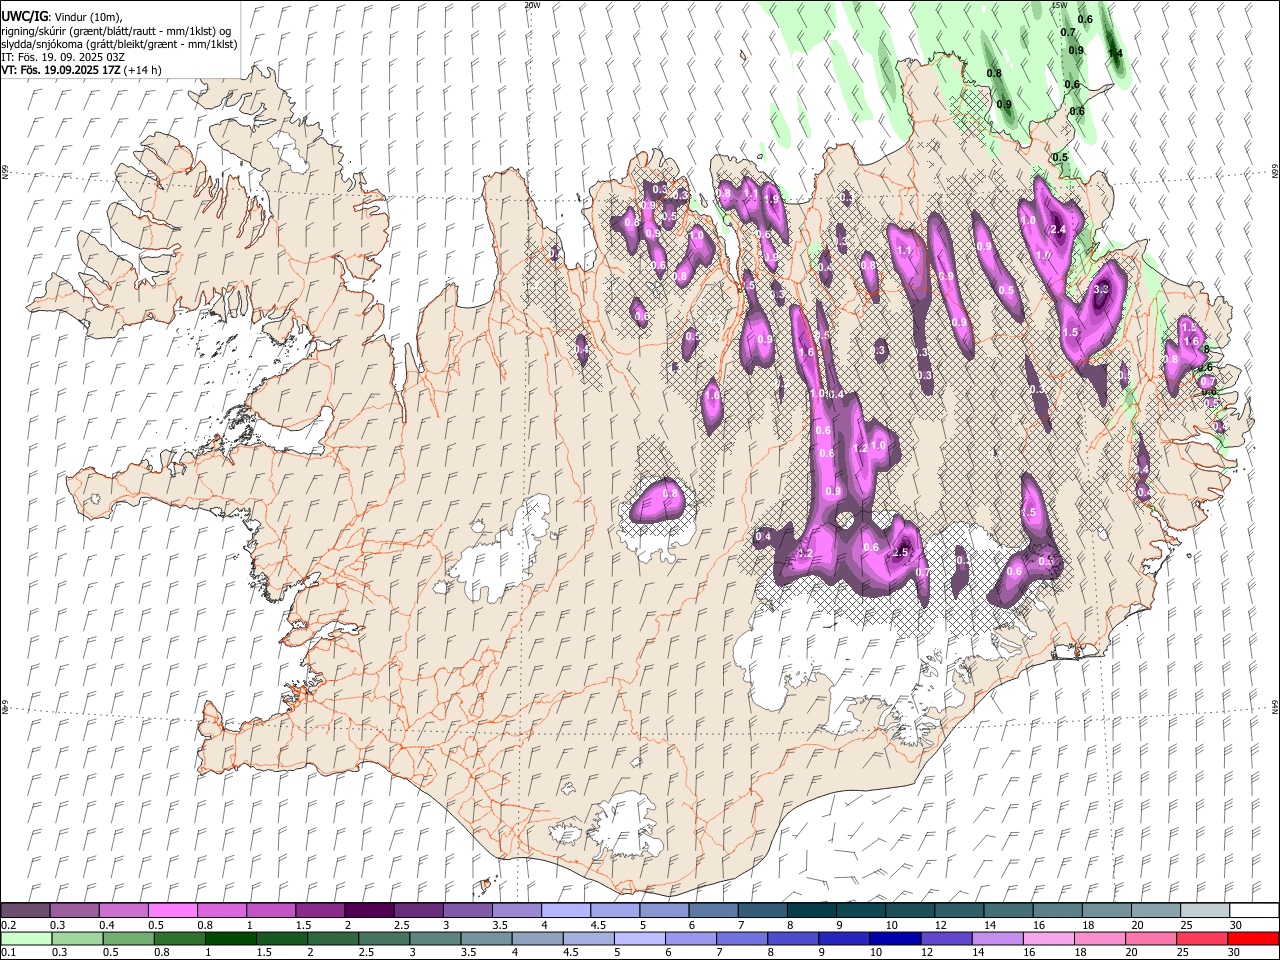Click the lavender rain swatch between 14 and 16
The width and height of the screenshot is (1280, 960).
(997, 939)
